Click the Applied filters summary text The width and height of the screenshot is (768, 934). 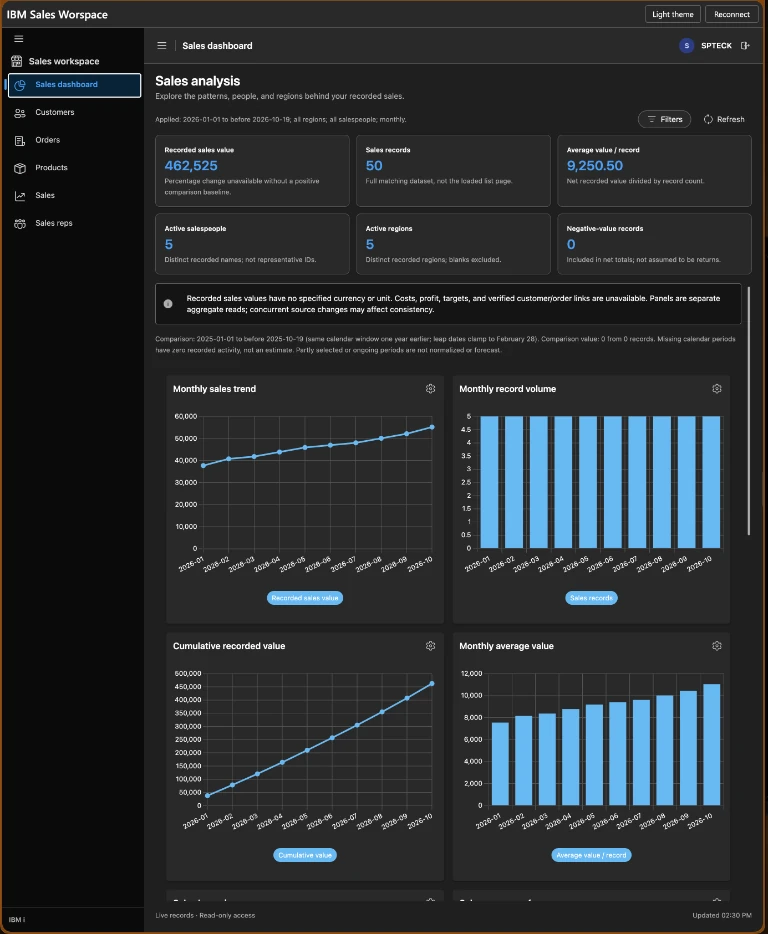click(281, 120)
